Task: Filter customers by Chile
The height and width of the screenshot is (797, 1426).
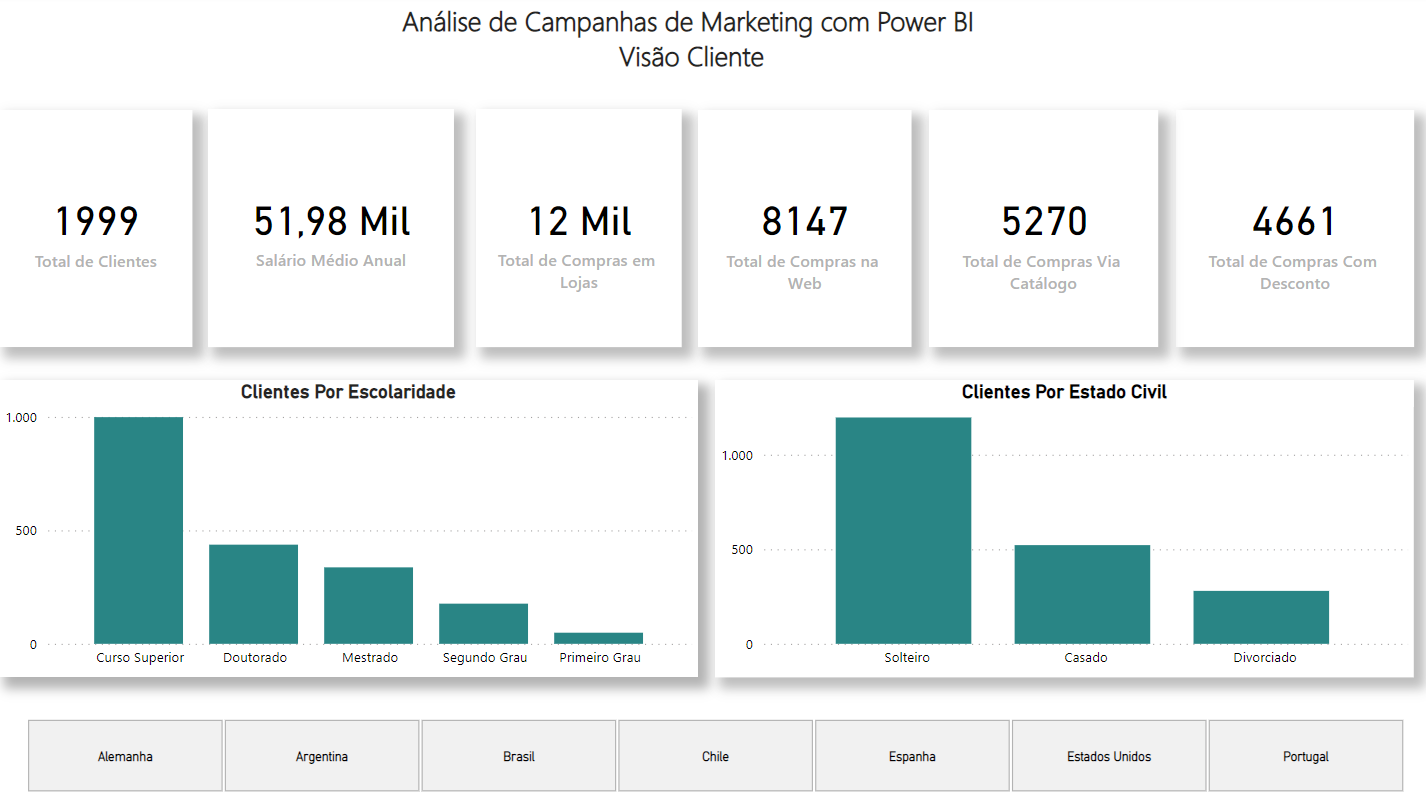Action: click(715, 756)
